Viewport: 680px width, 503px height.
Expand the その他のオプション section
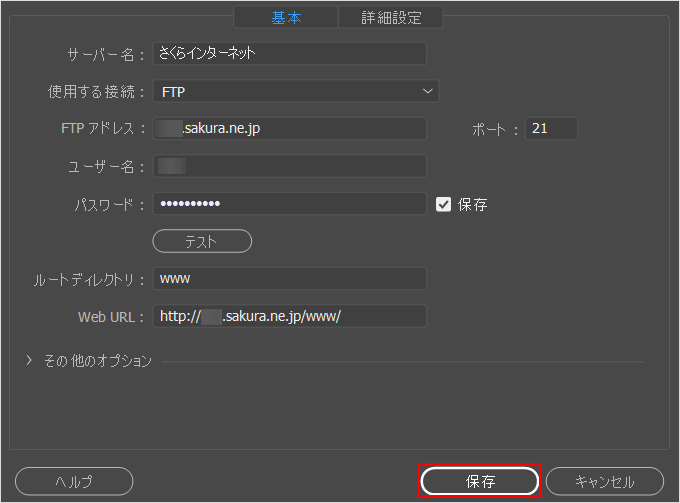[97, 361]
